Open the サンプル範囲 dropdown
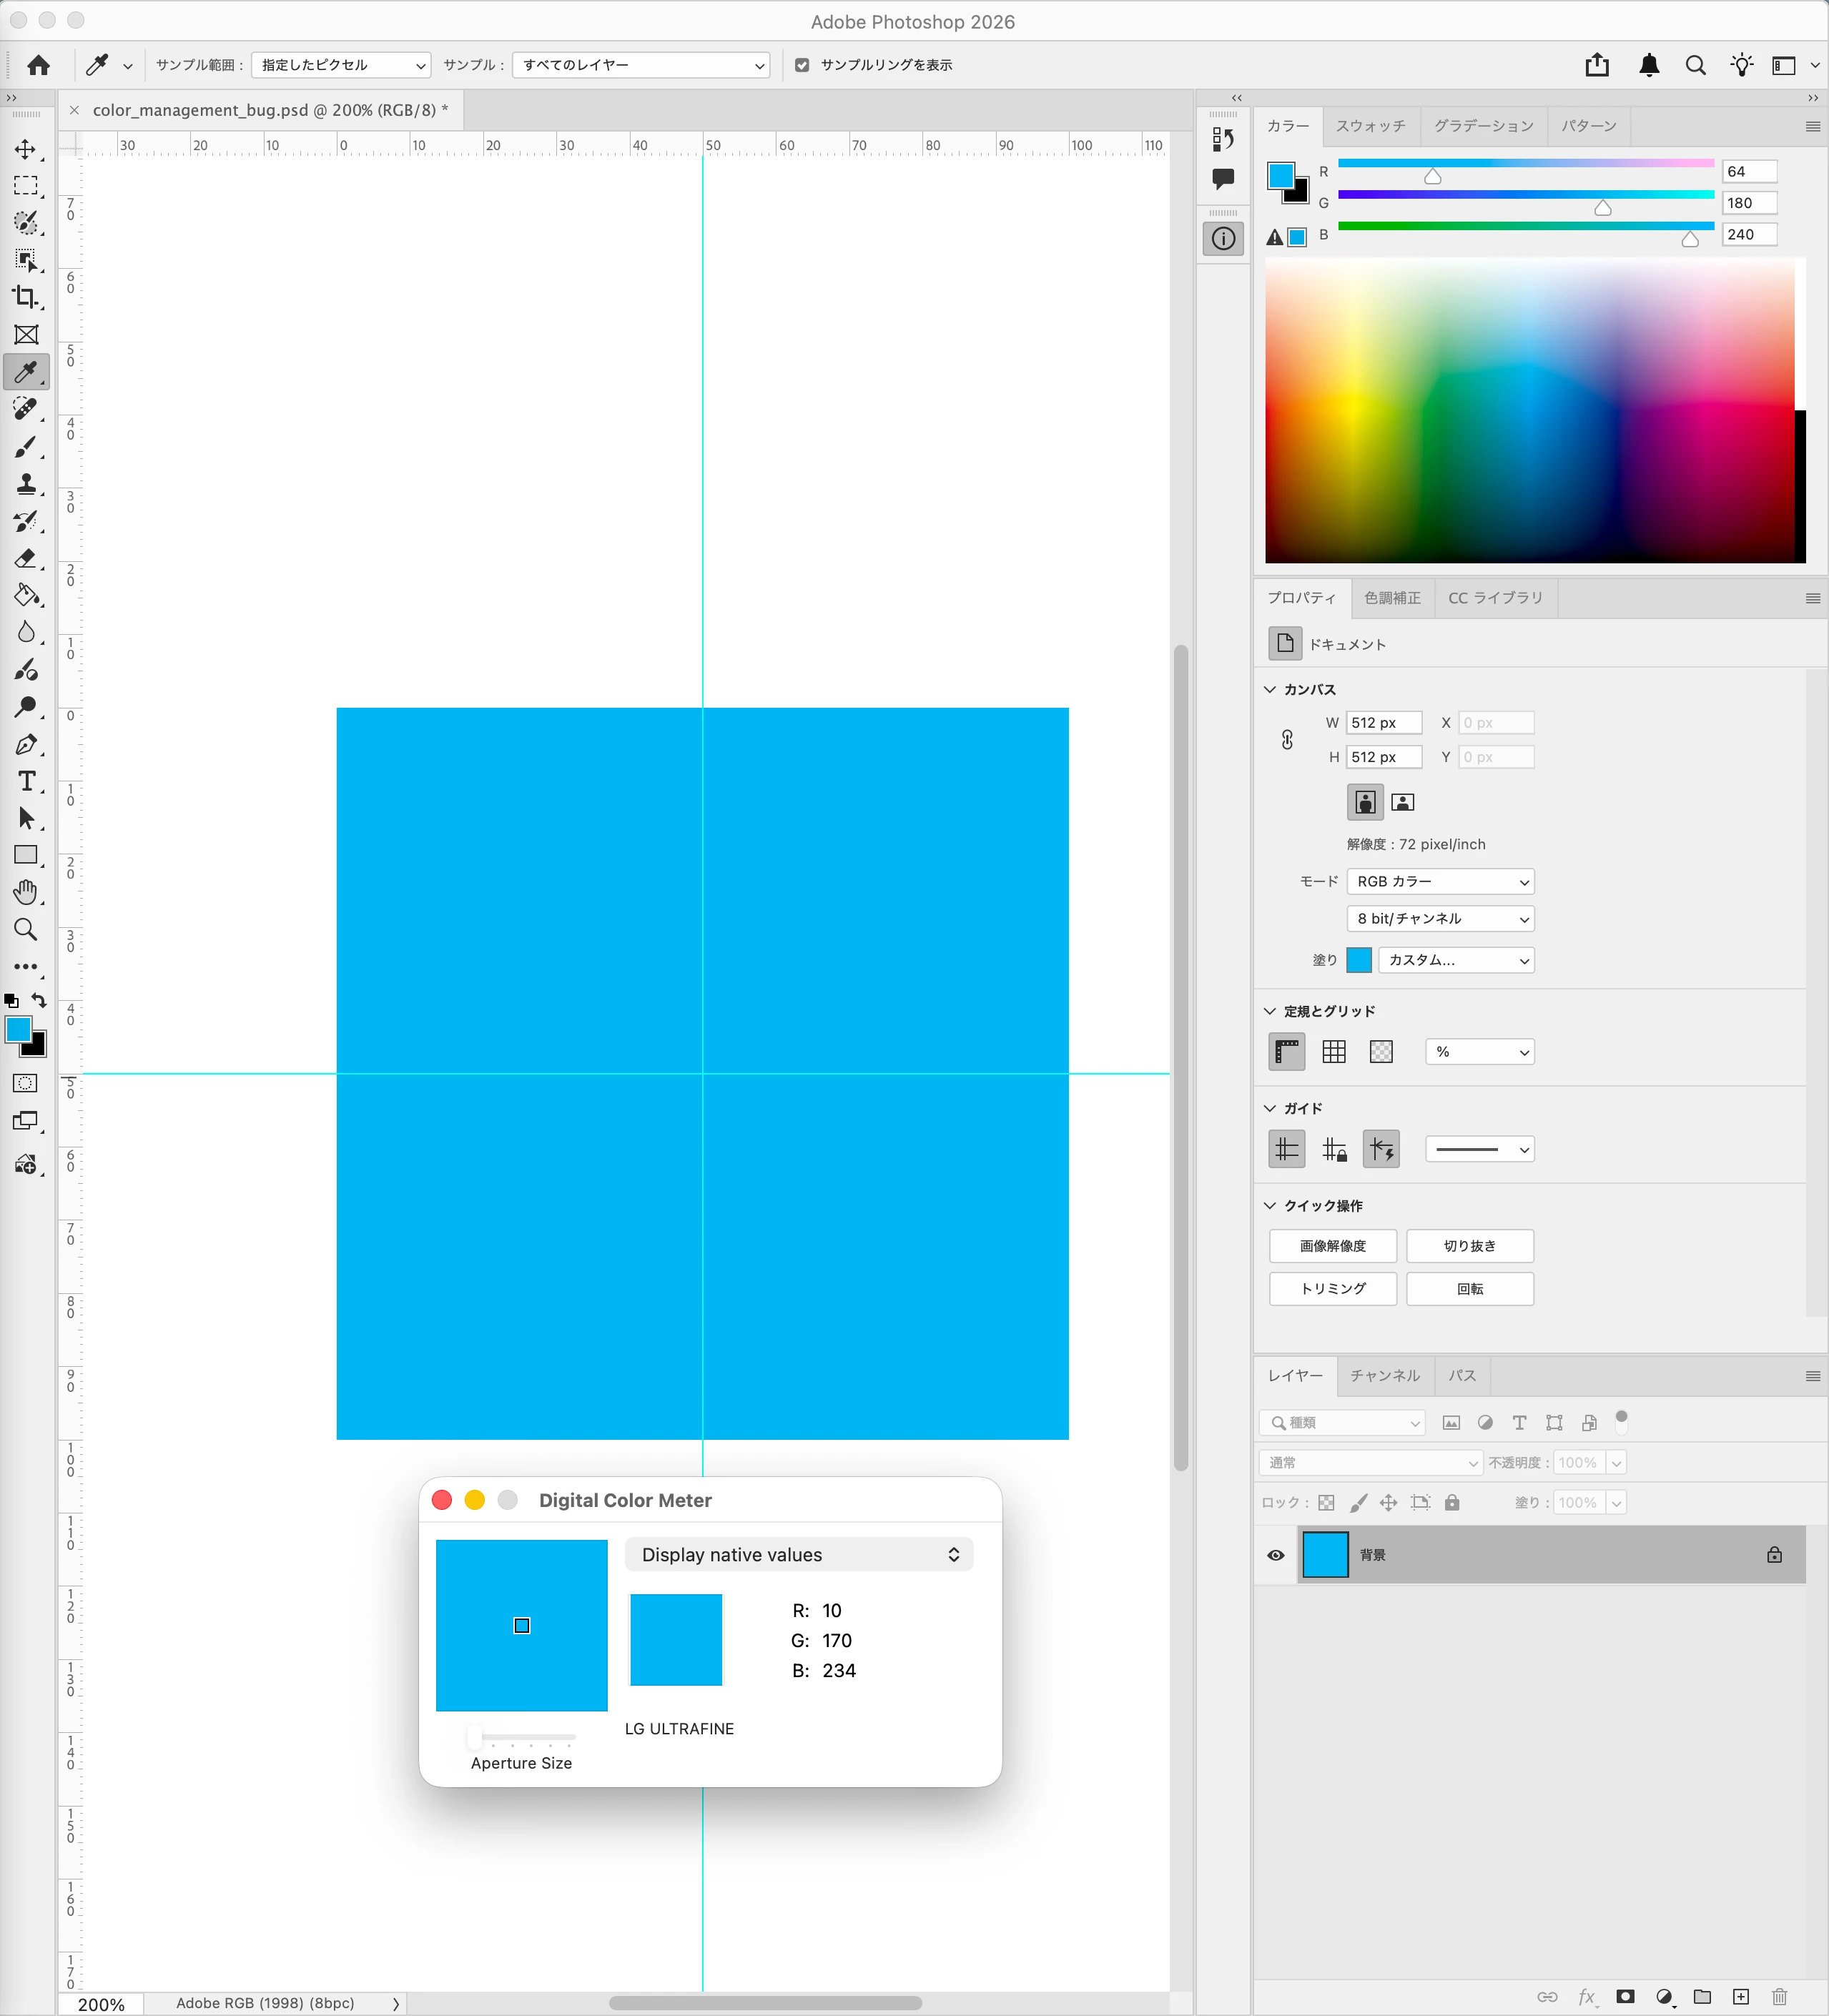Image resolution: width=1829 pixels, height=2016 pixels. [x=341, y=65]
